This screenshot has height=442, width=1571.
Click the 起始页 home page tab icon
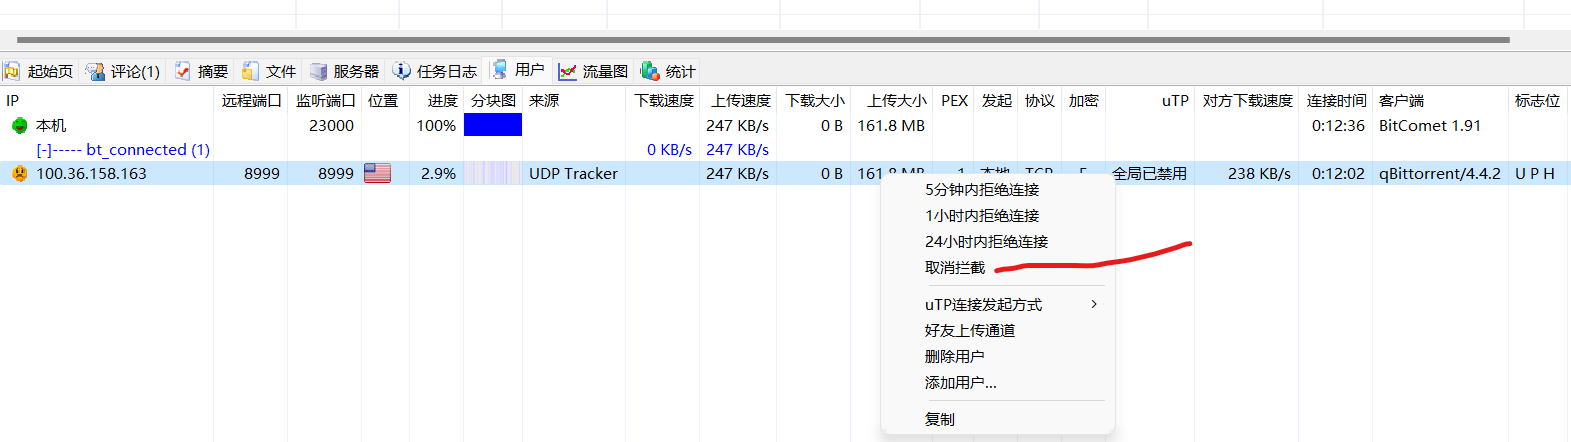click(12, 71)
